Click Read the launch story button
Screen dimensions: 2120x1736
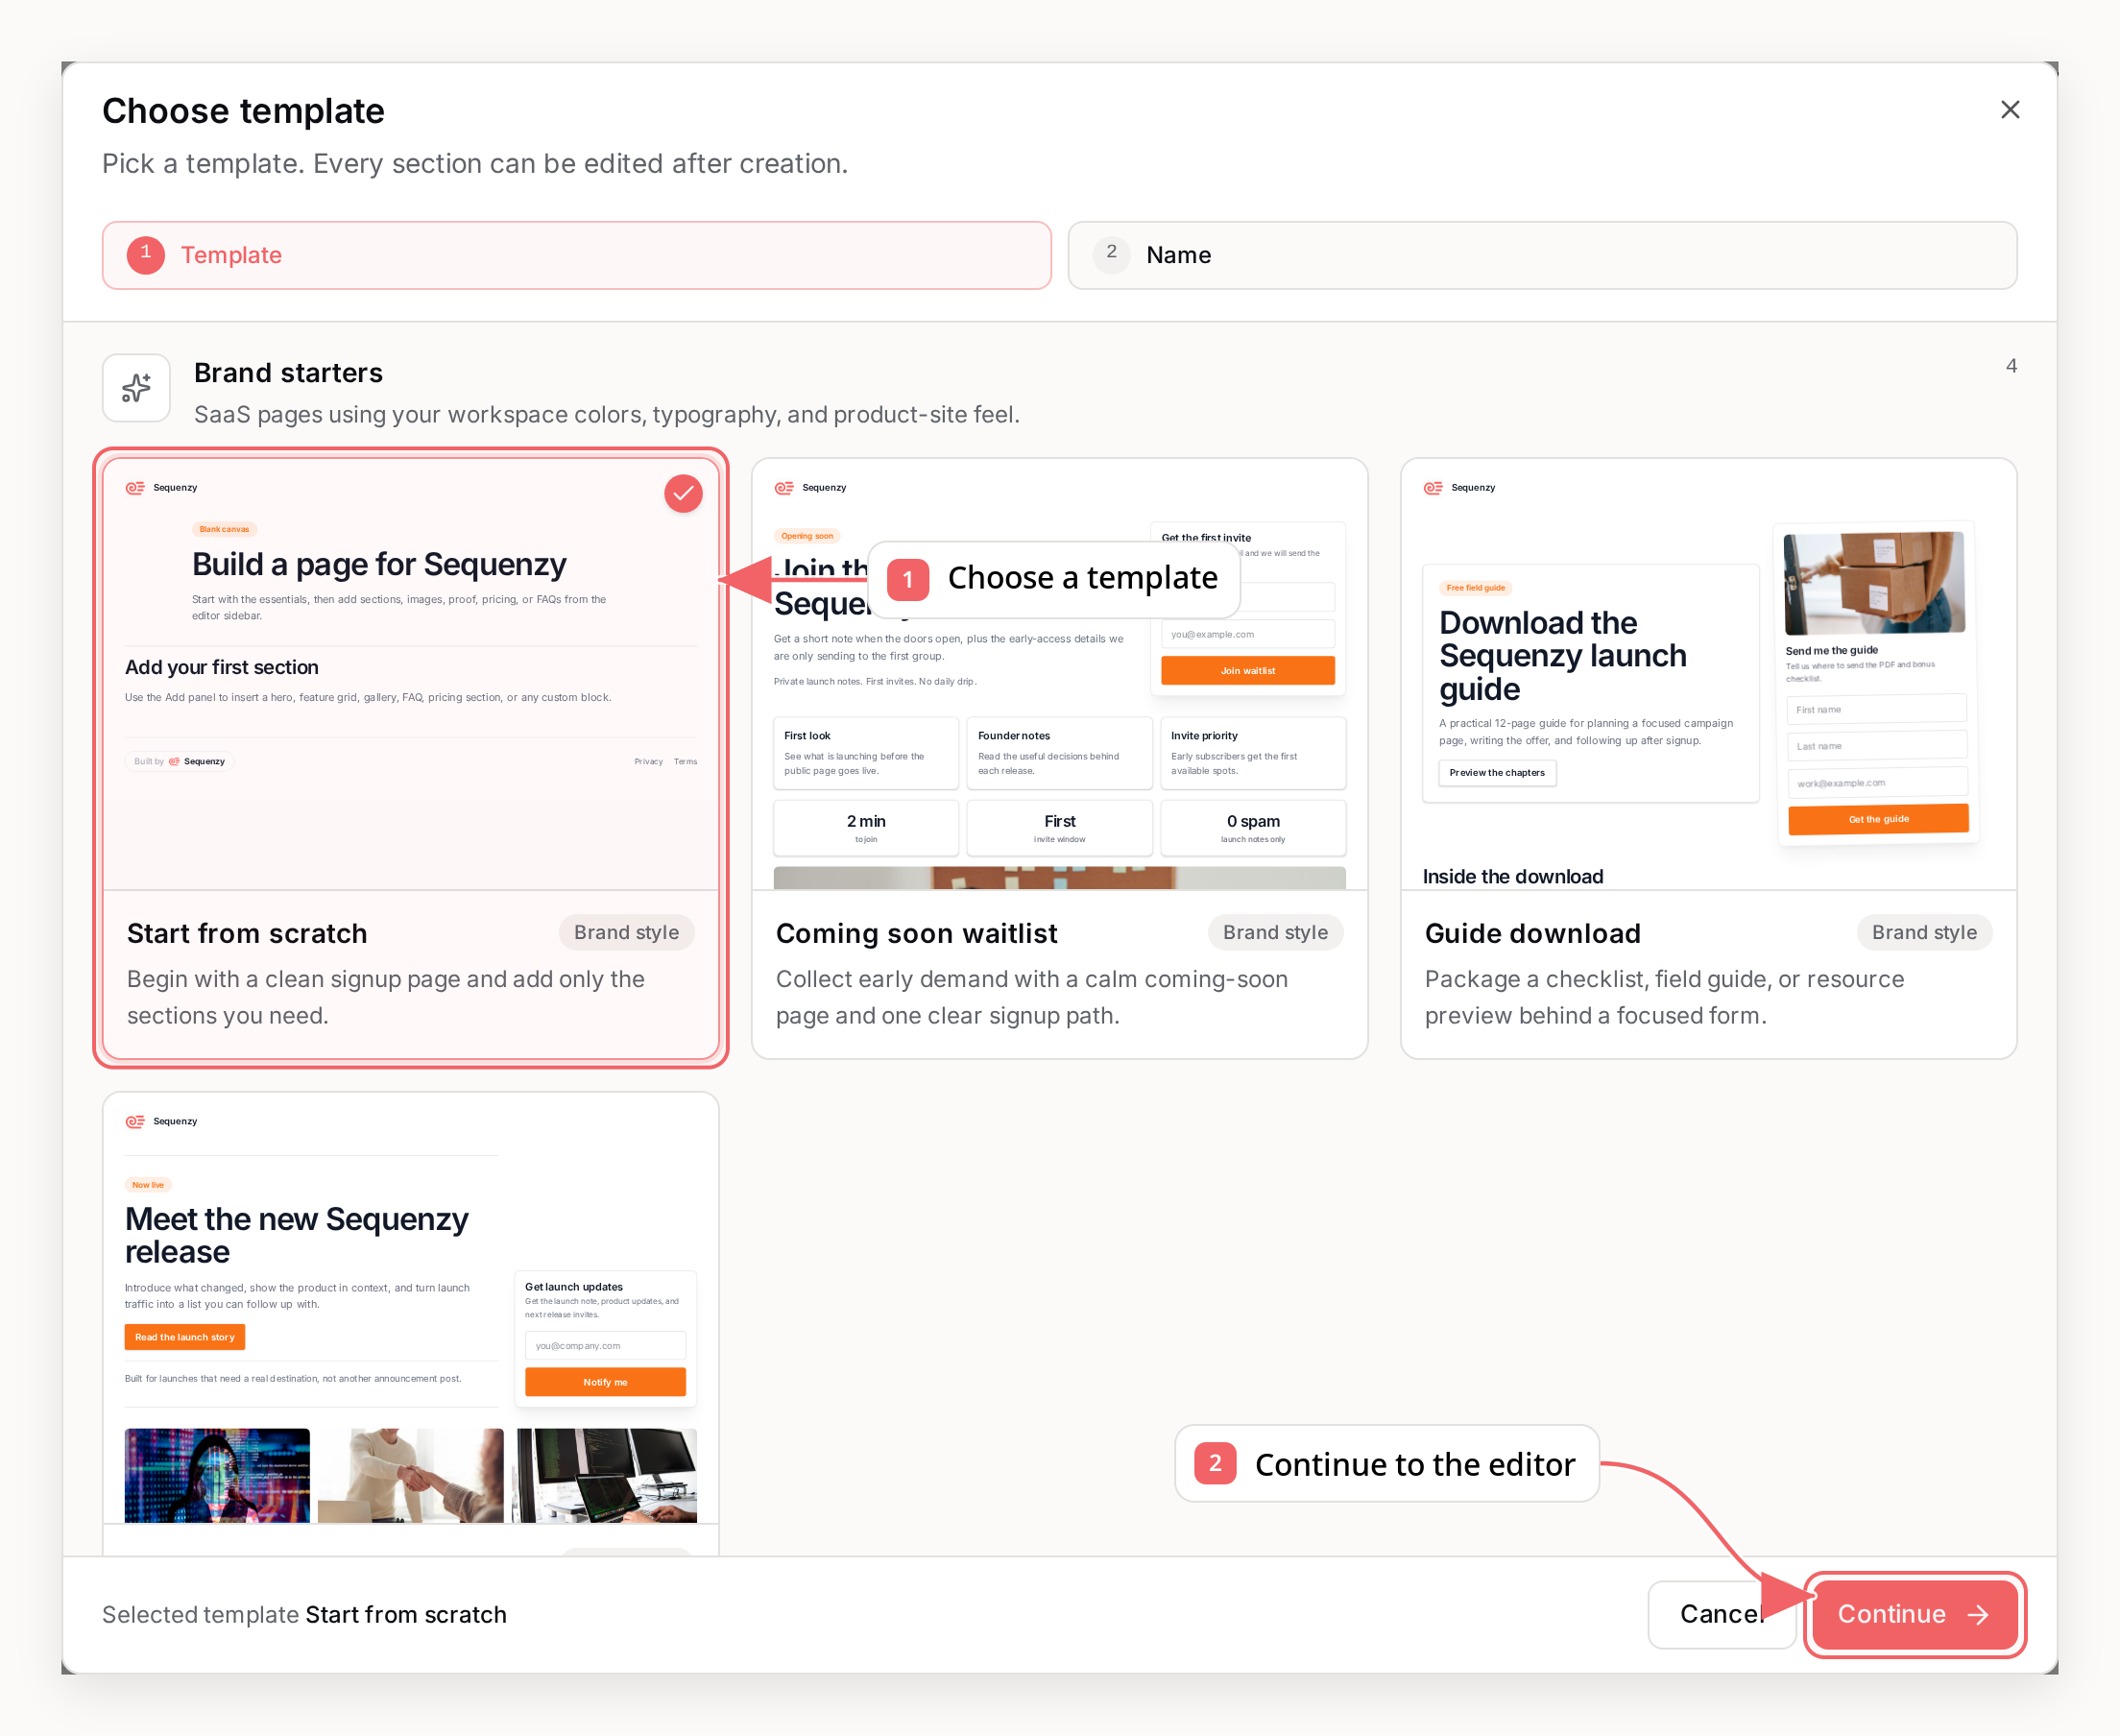click(185, 1337)
